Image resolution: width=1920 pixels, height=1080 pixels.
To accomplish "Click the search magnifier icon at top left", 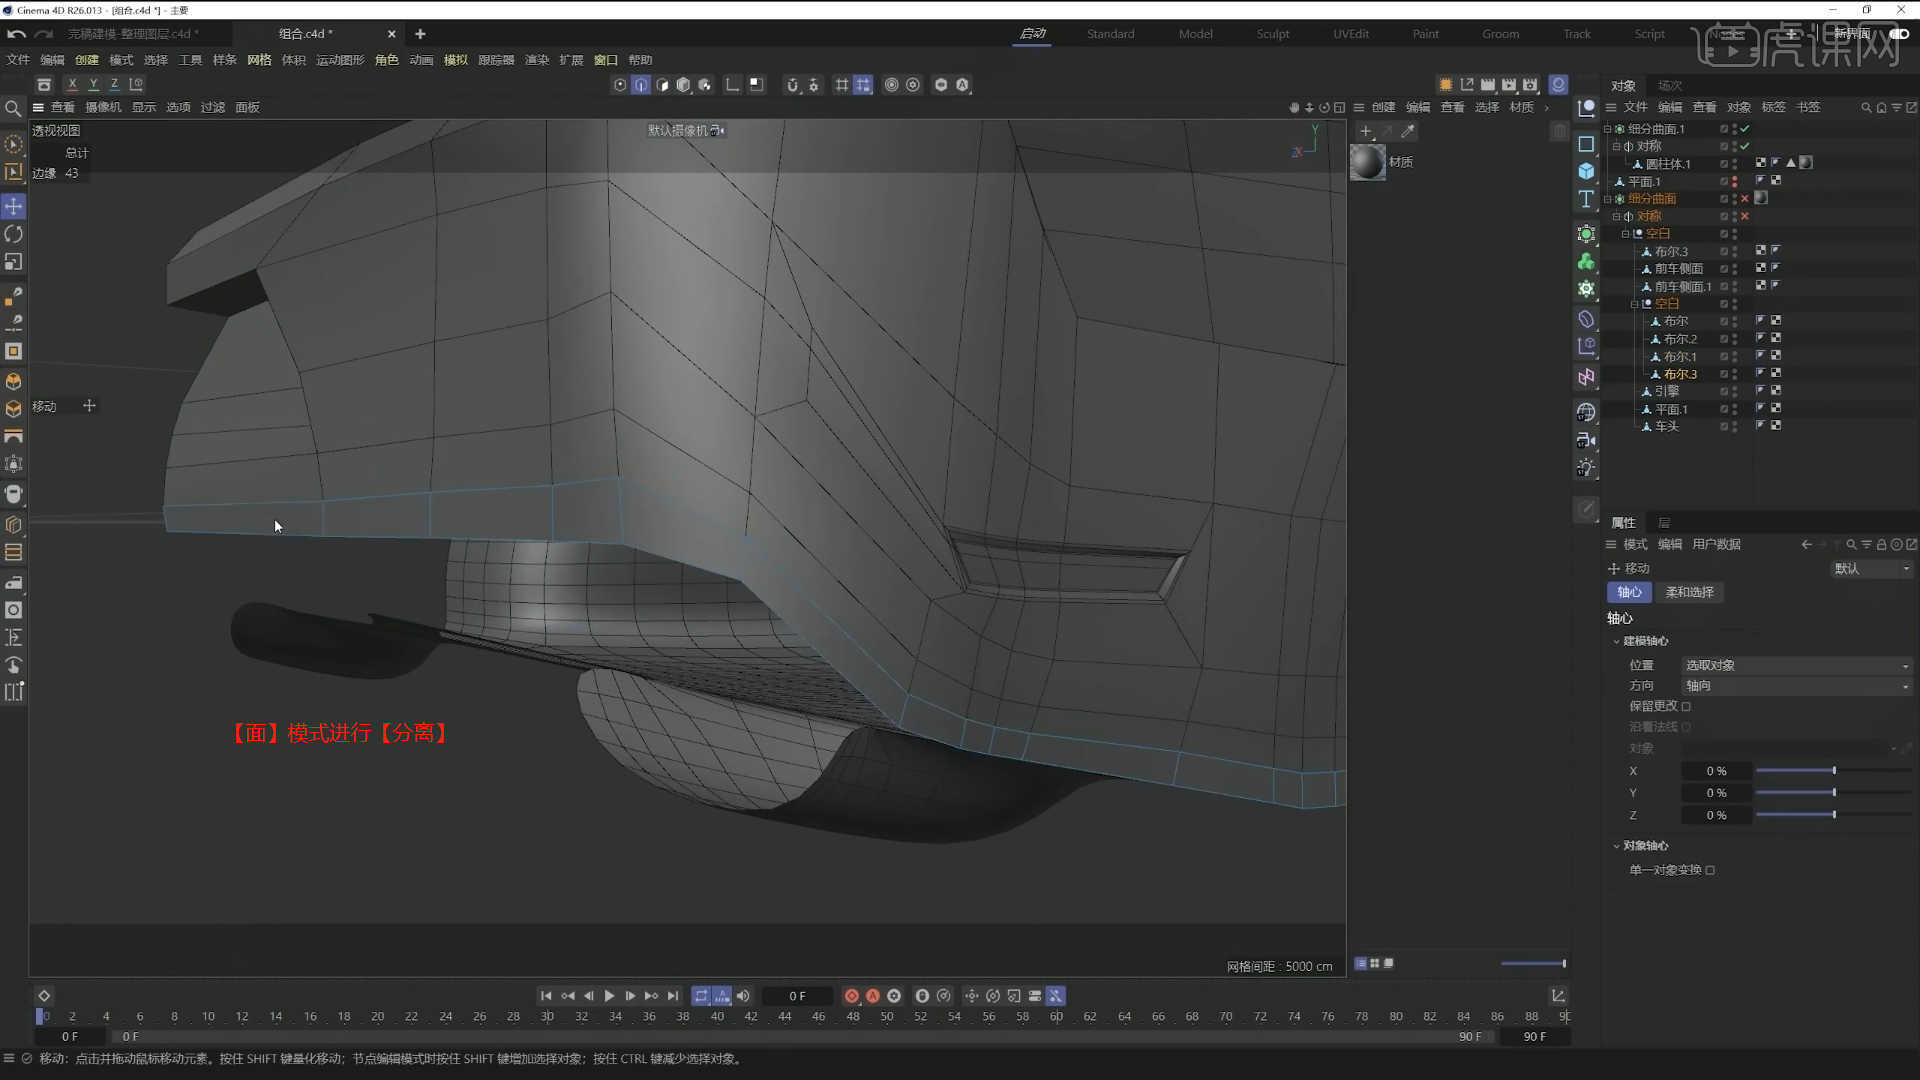I will coord(13,108).
